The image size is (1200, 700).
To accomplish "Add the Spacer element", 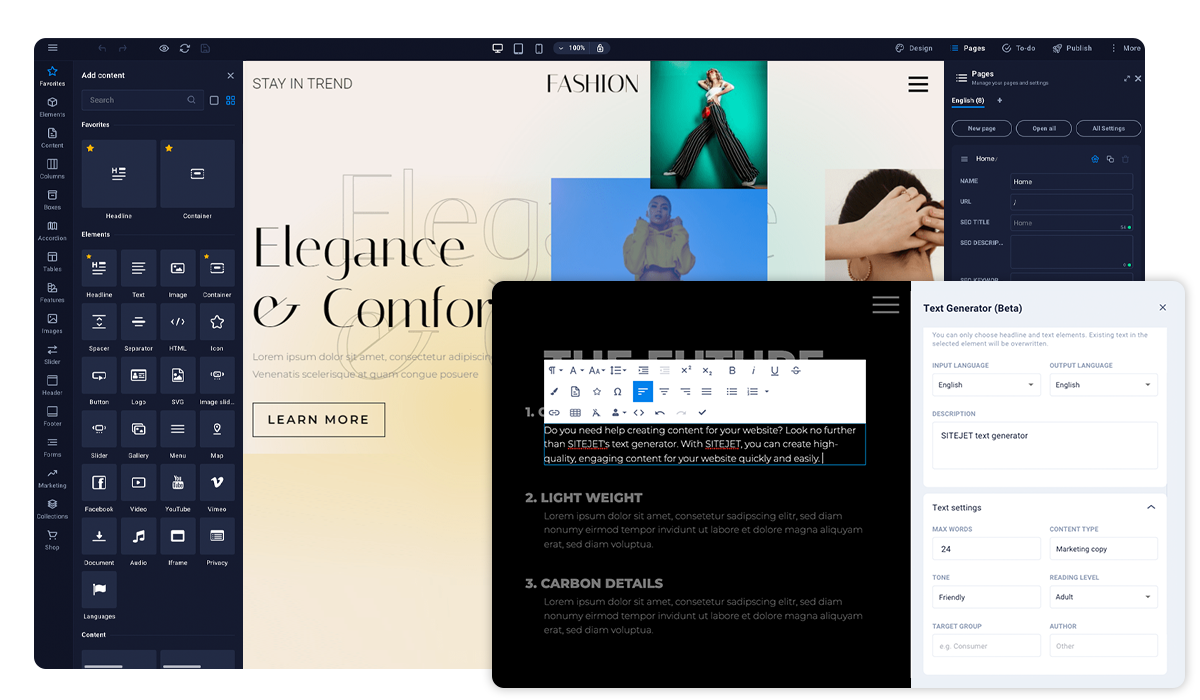I will pos(99,323).
